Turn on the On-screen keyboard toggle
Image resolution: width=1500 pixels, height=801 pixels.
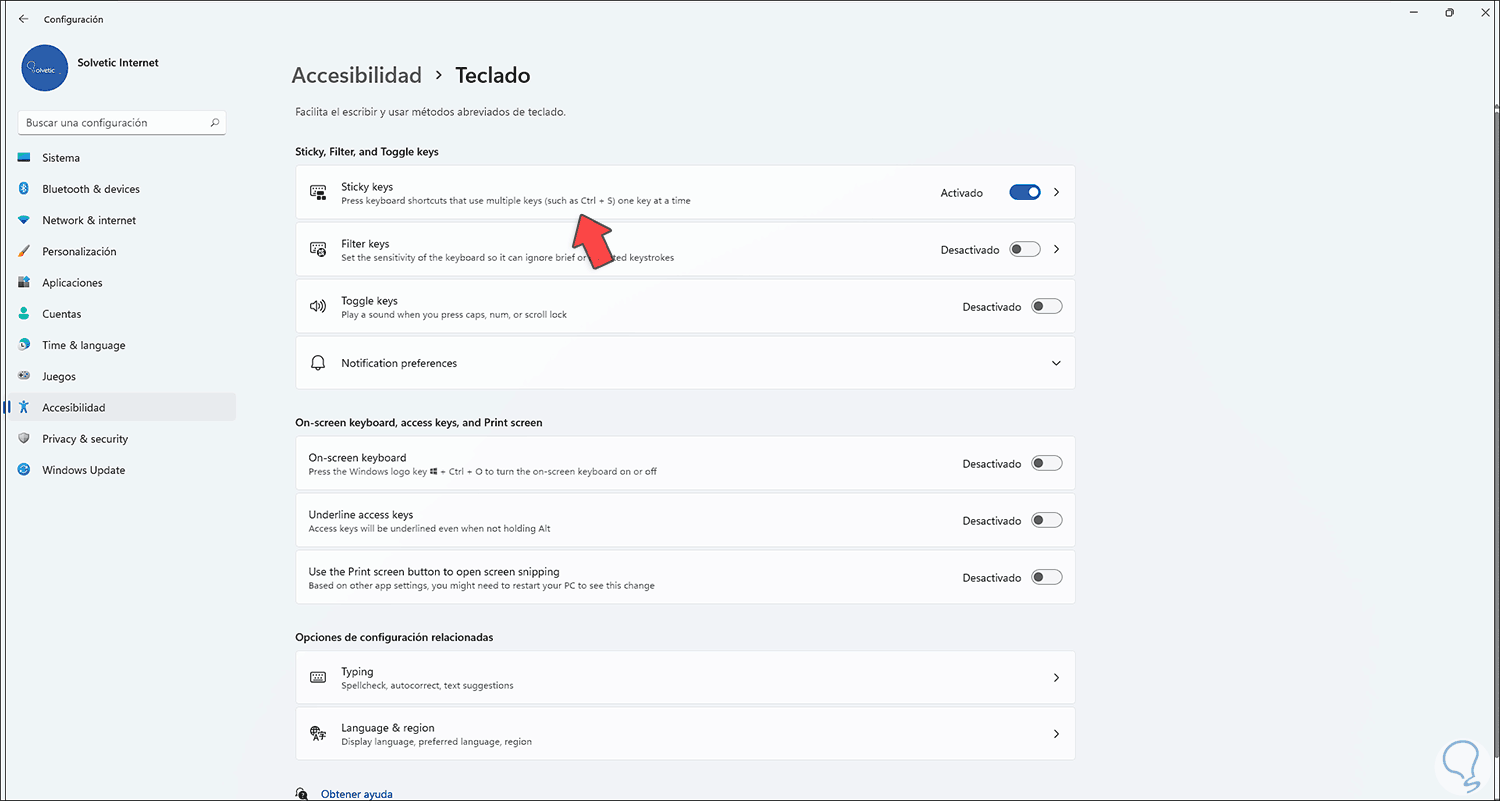tap(1046, 464)
